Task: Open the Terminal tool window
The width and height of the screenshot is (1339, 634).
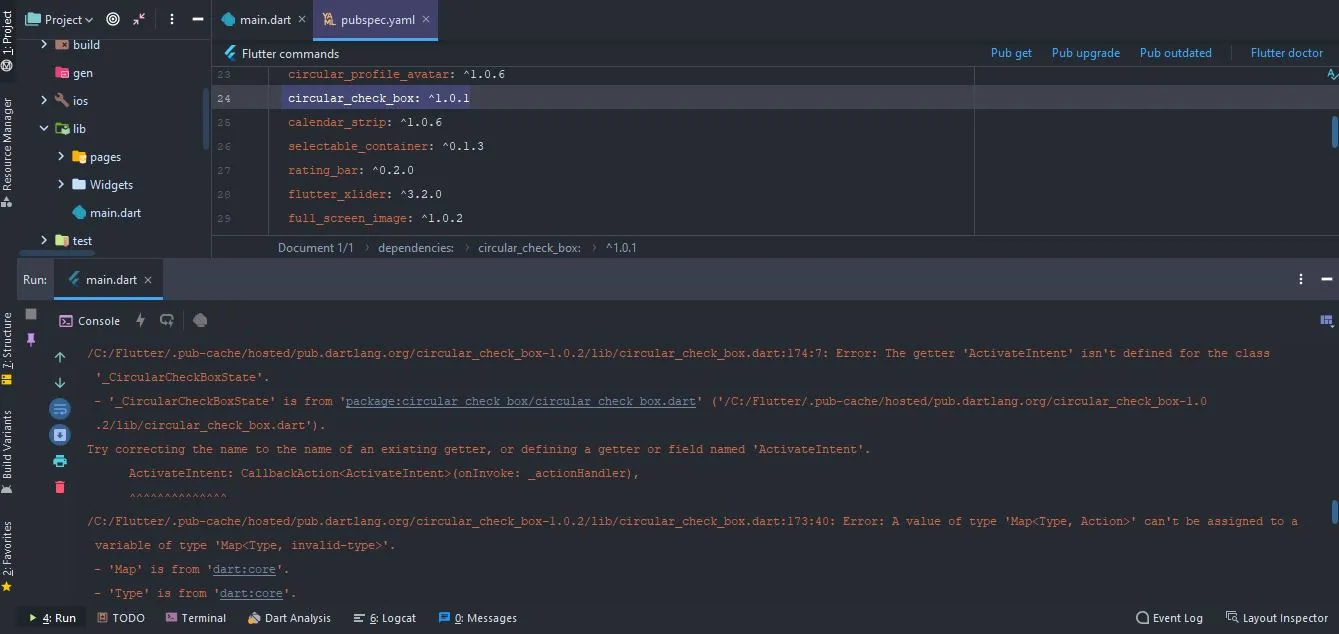Action: point(196,618)
